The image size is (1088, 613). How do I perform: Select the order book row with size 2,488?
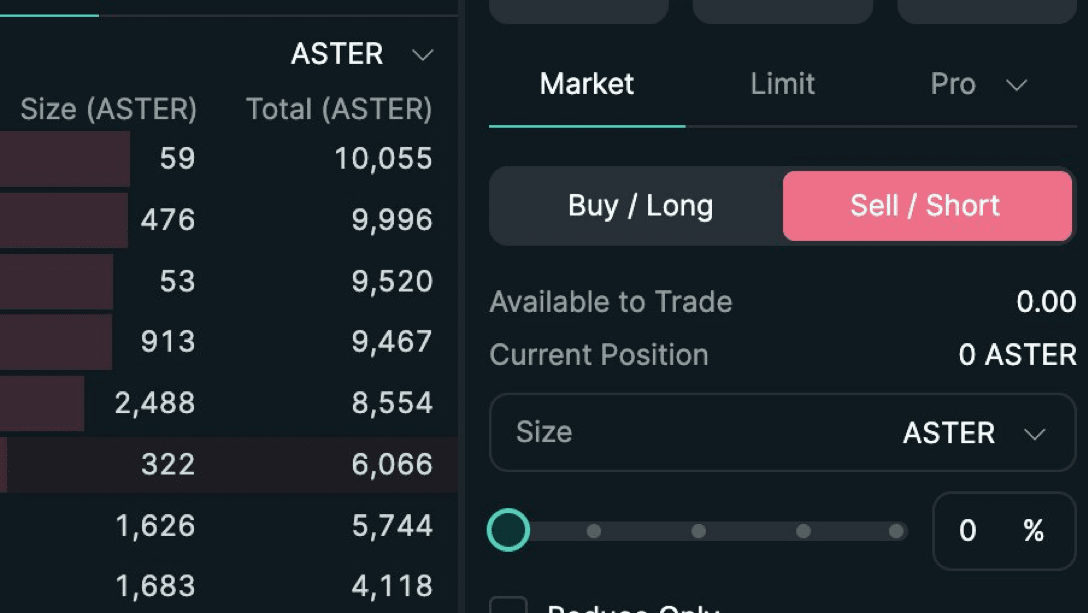coord(228,403)
